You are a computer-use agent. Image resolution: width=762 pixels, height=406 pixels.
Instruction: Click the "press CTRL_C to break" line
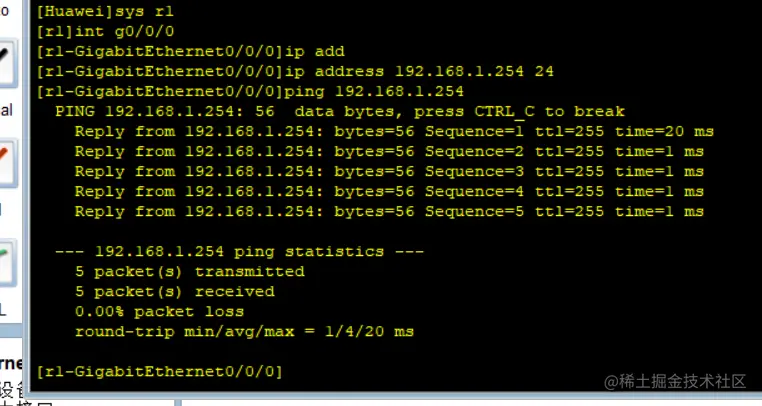(340, 112)
